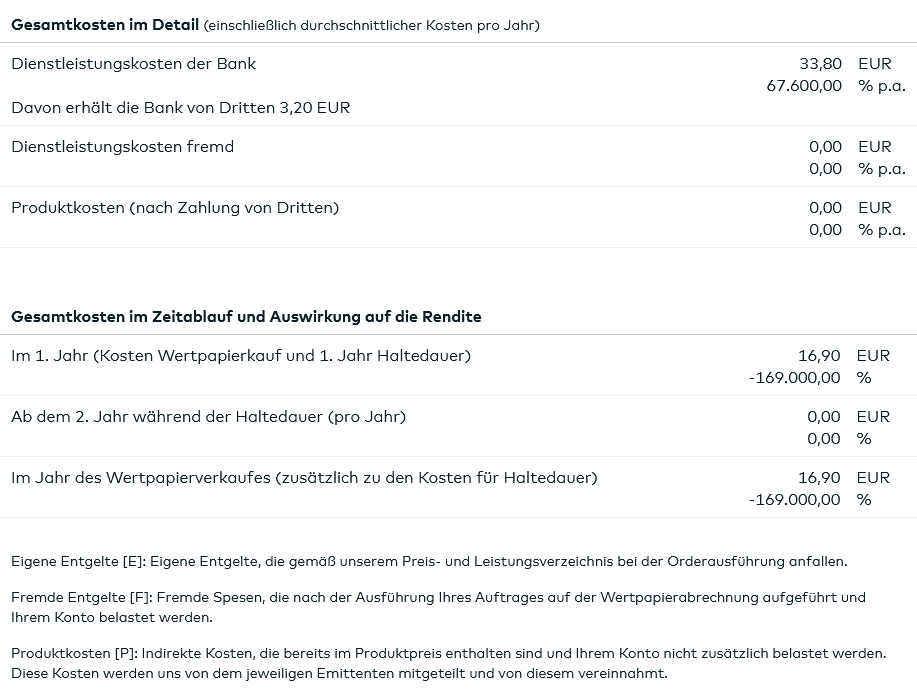Select "Produktkosten (nach Zahlung von Dritten)" label
The width and height of the screenshot is (917, 694).
click(x=175, y=208)
